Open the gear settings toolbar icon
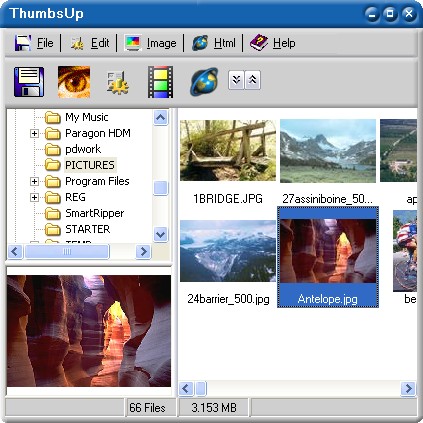Screen dimensions: 423x423 [118, 82]
